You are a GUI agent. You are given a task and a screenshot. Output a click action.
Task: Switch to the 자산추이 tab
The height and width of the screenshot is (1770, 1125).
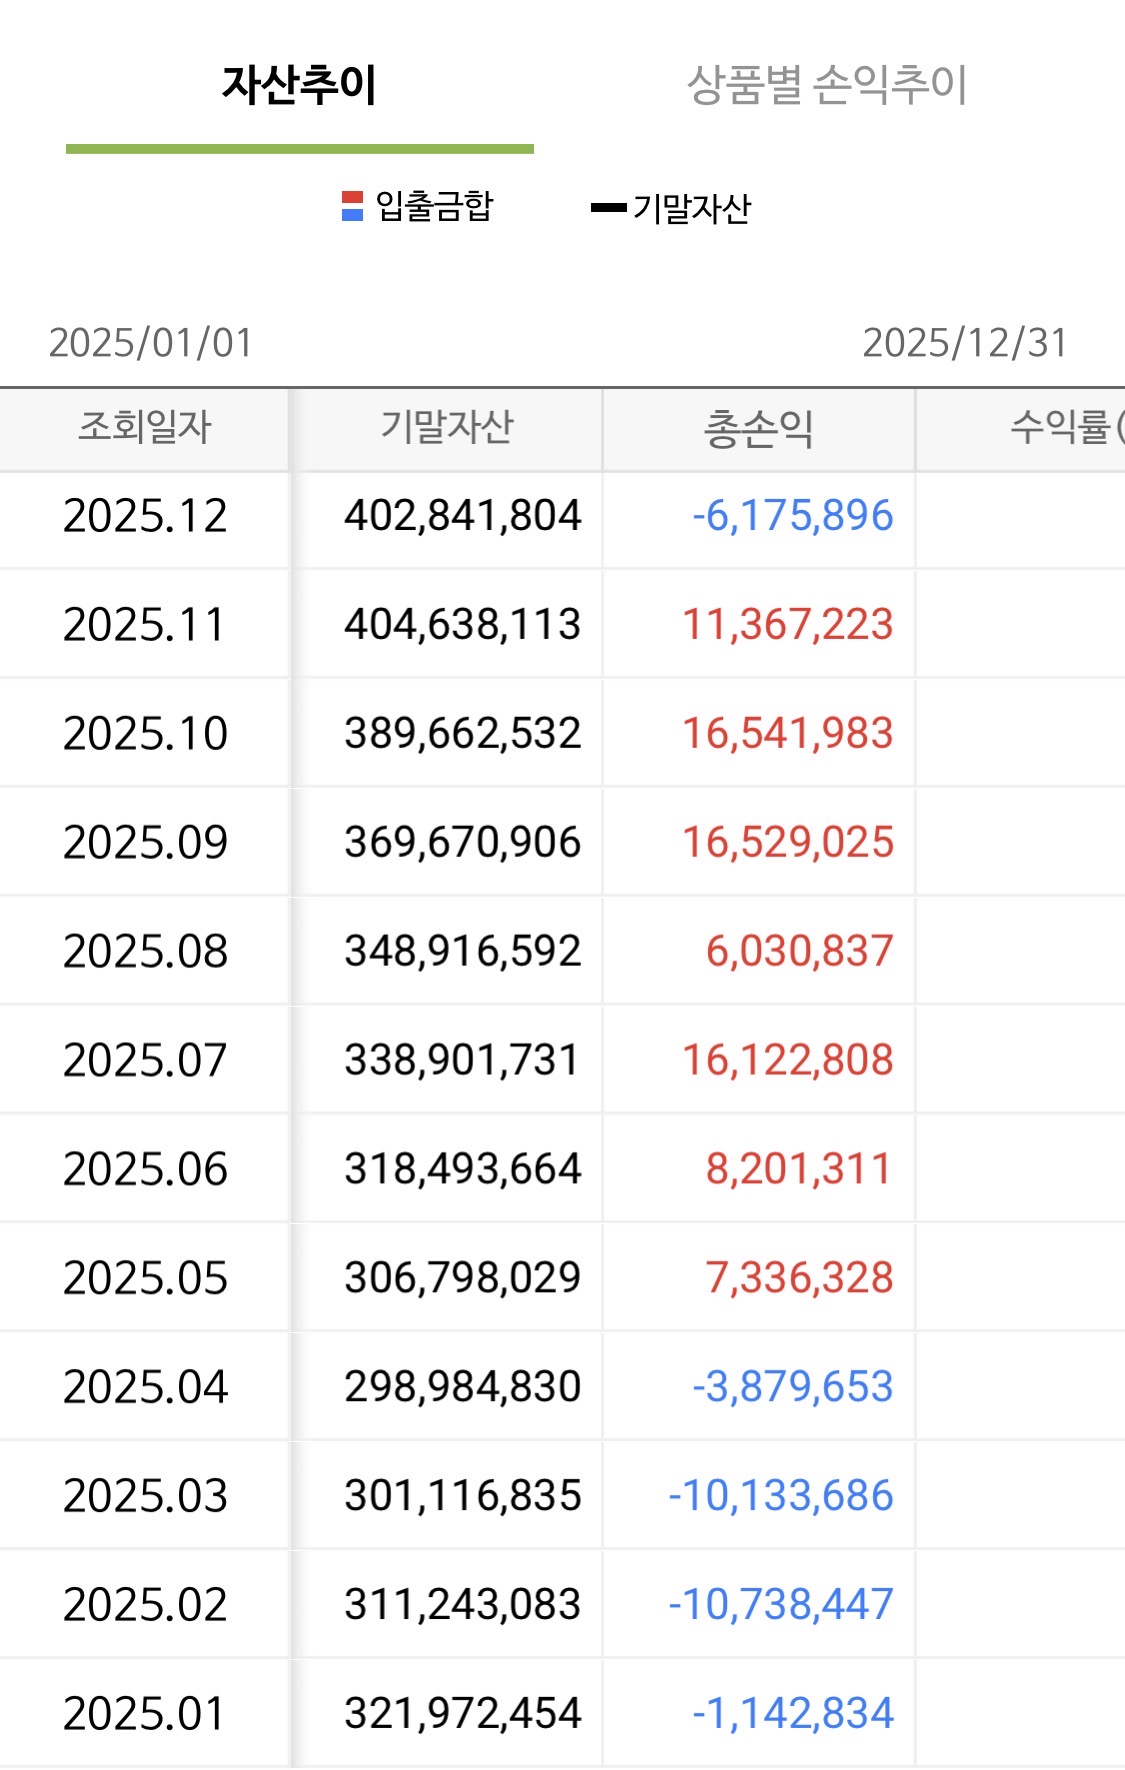coord(299,86)
